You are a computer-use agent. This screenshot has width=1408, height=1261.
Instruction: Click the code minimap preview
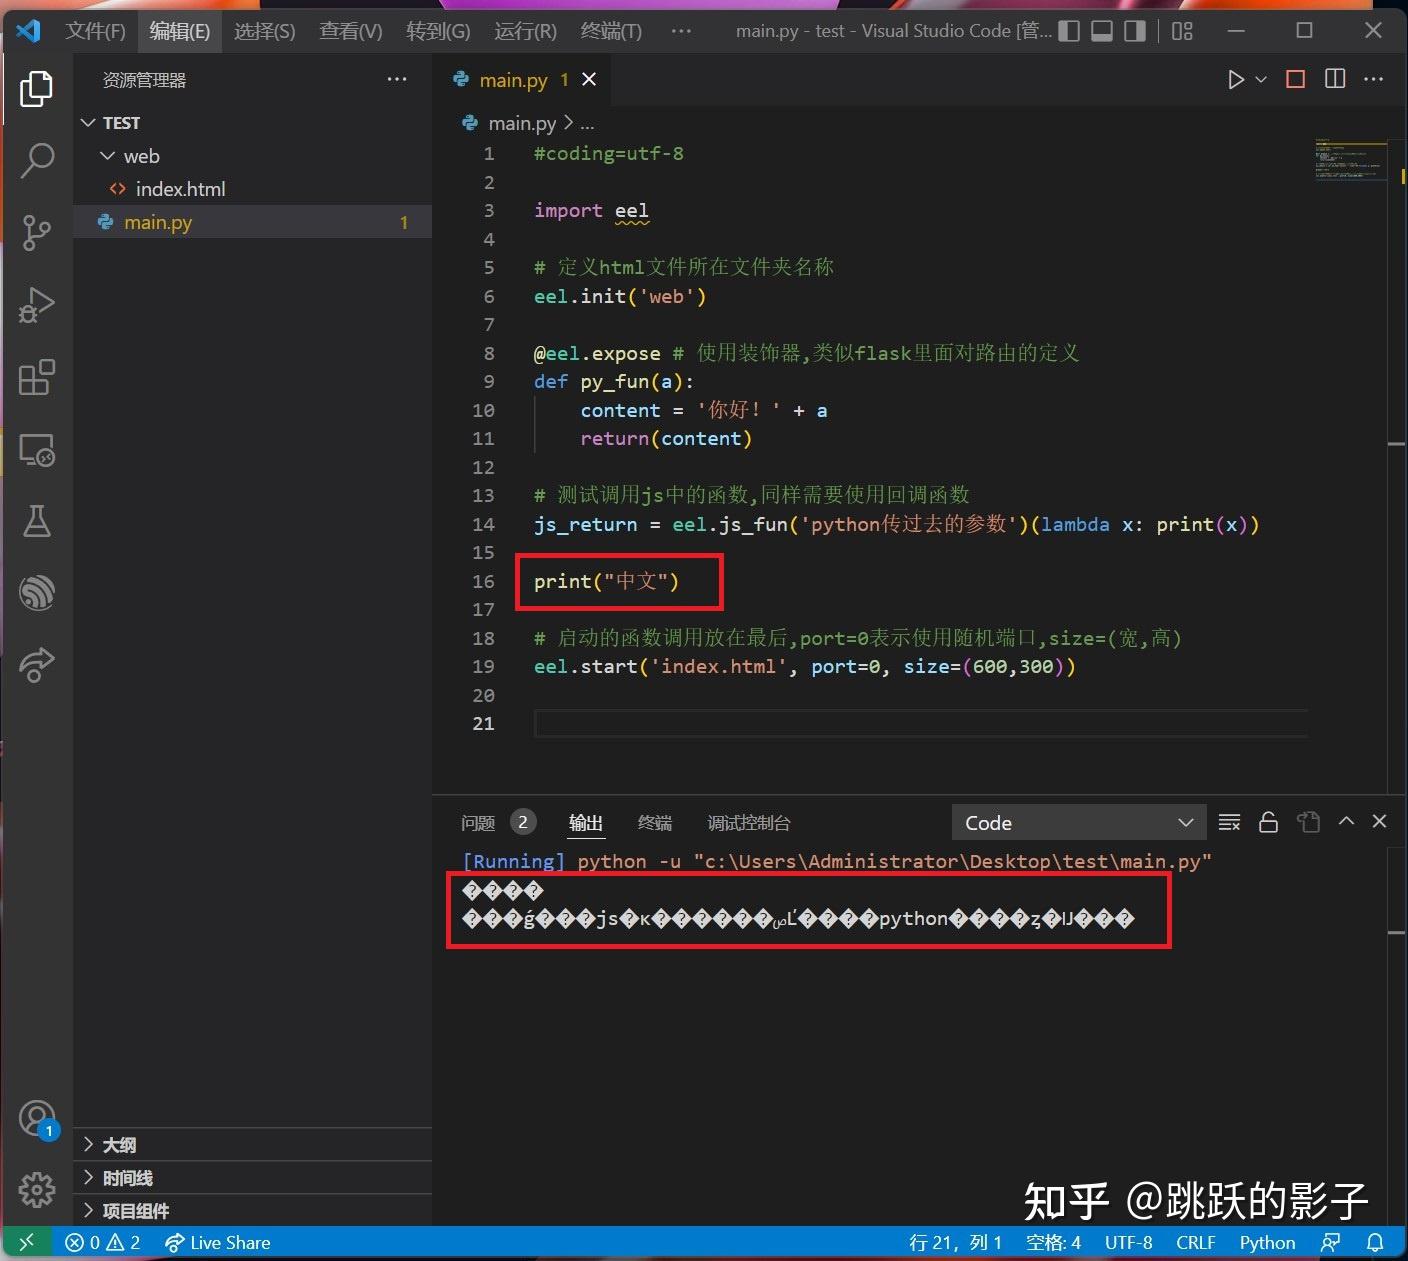[1351, 160]
